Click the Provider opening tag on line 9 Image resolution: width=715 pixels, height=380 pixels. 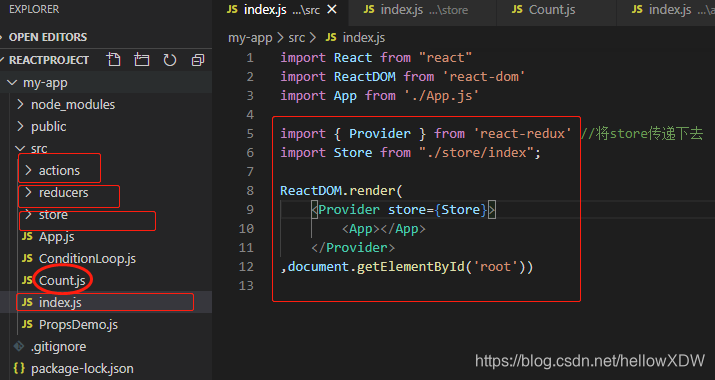[404, 209]
